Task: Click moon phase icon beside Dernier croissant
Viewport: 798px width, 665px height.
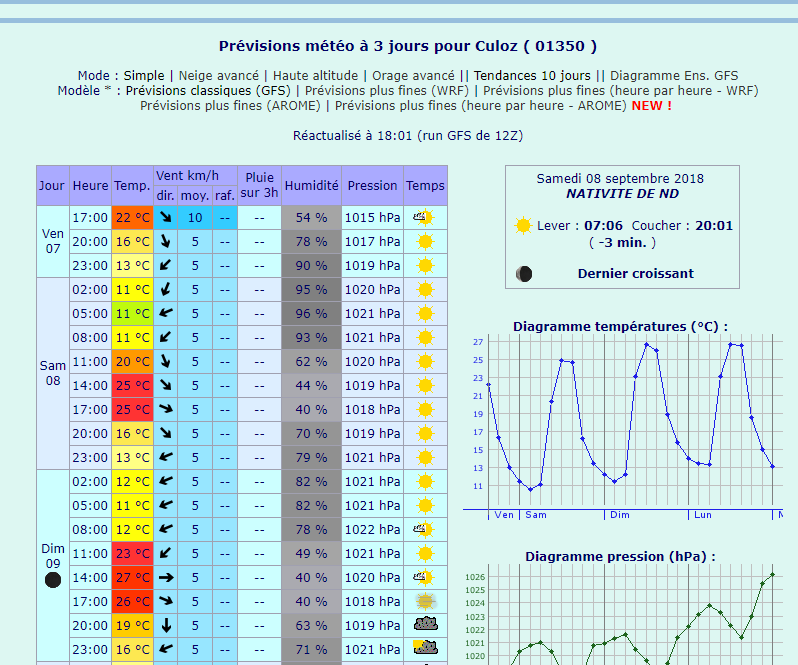Action: tap(524, 274)
